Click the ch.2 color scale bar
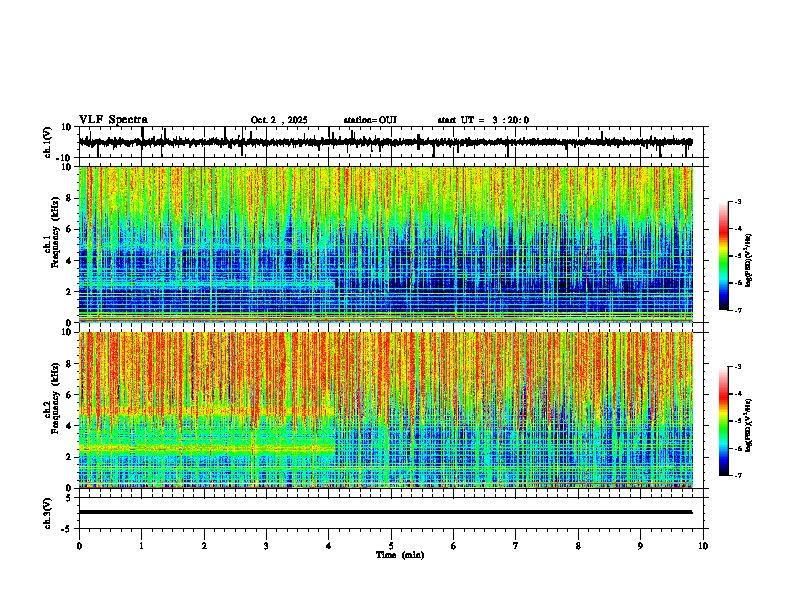This screenshot has height=612, width=792. [x=724, y=421]
